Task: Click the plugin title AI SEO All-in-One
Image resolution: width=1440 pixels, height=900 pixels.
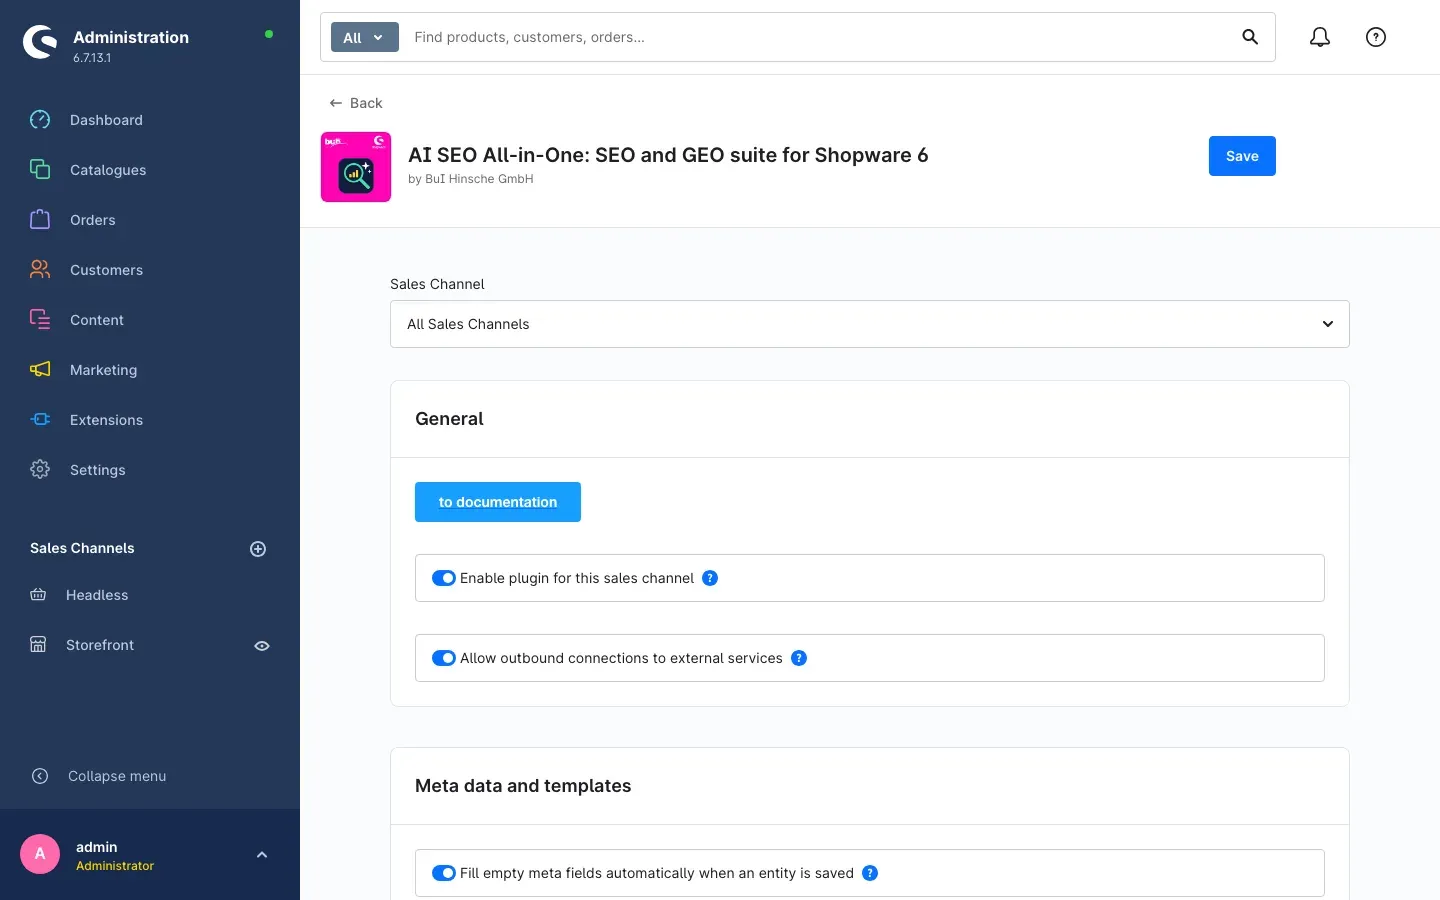Action: (668, 155)
